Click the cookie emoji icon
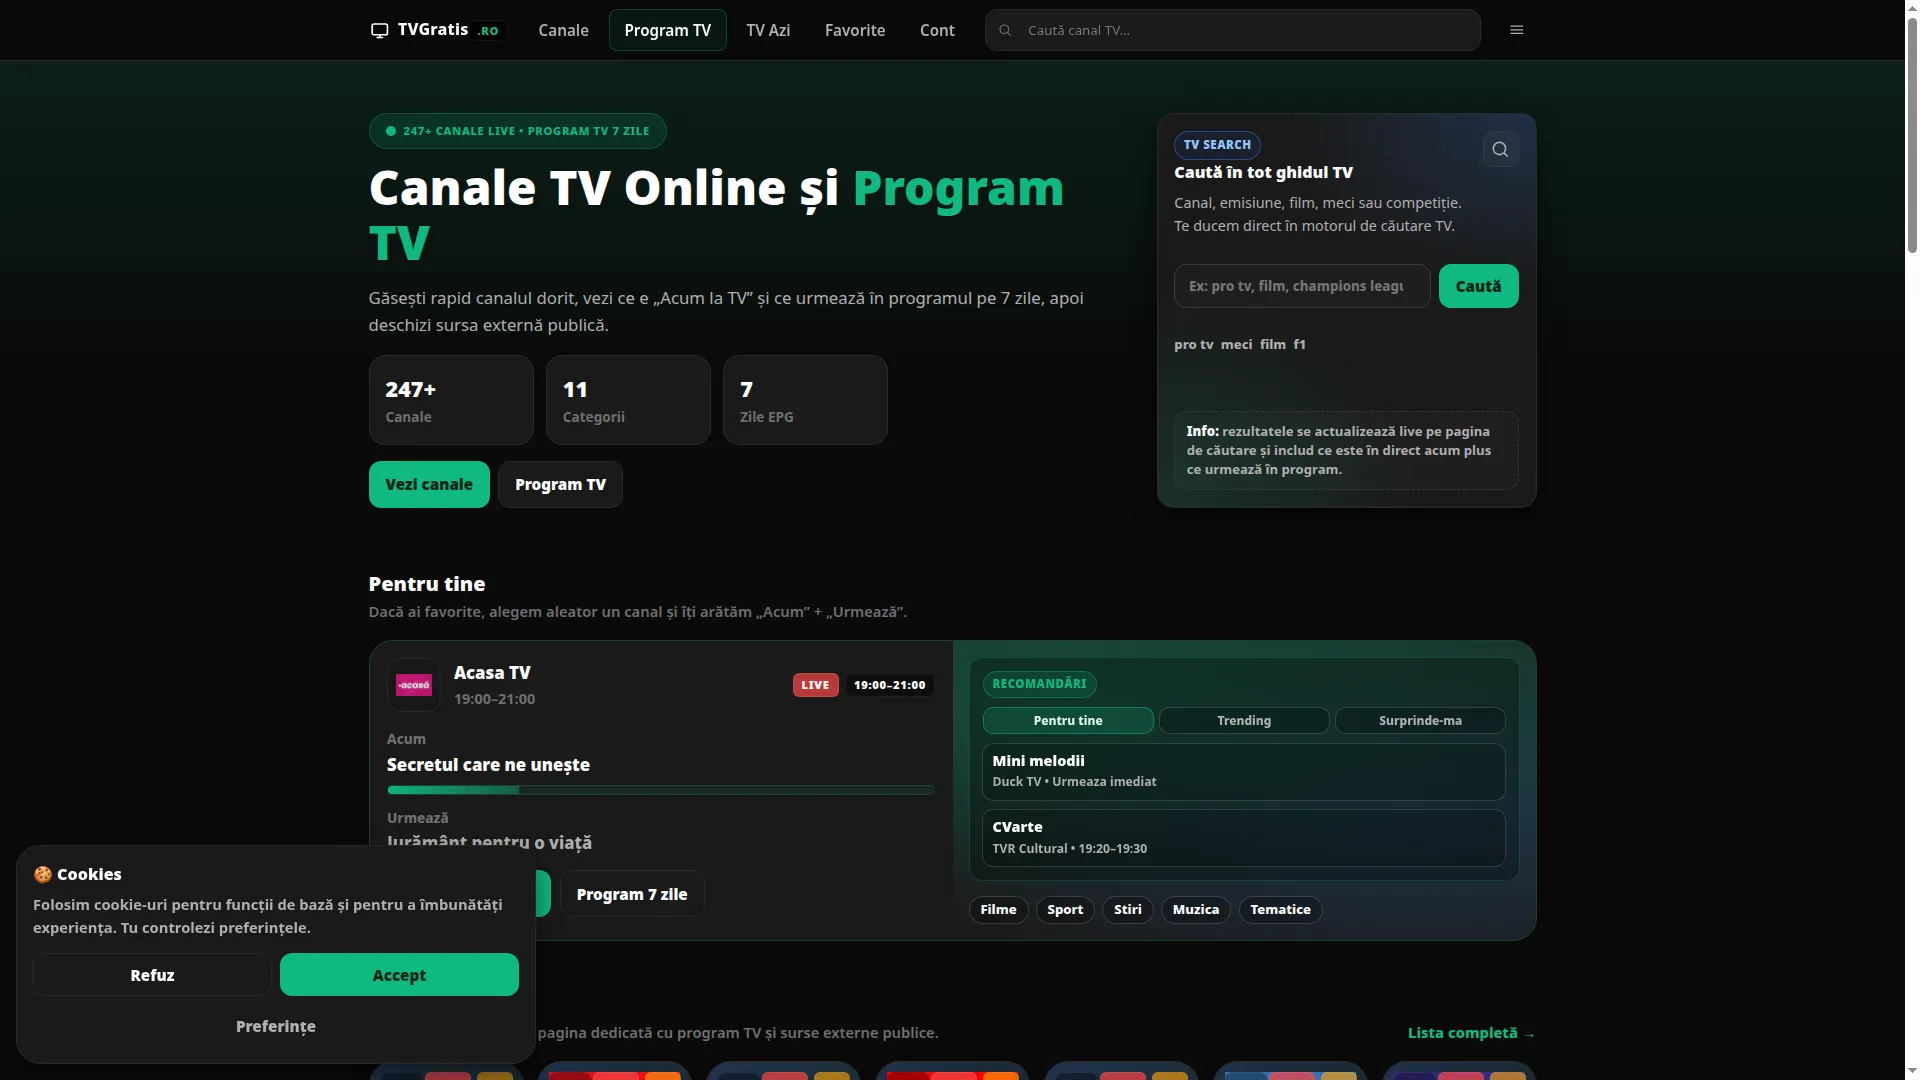The height and width of the screenshot is (1080, 1920). (x=42, y=874)
